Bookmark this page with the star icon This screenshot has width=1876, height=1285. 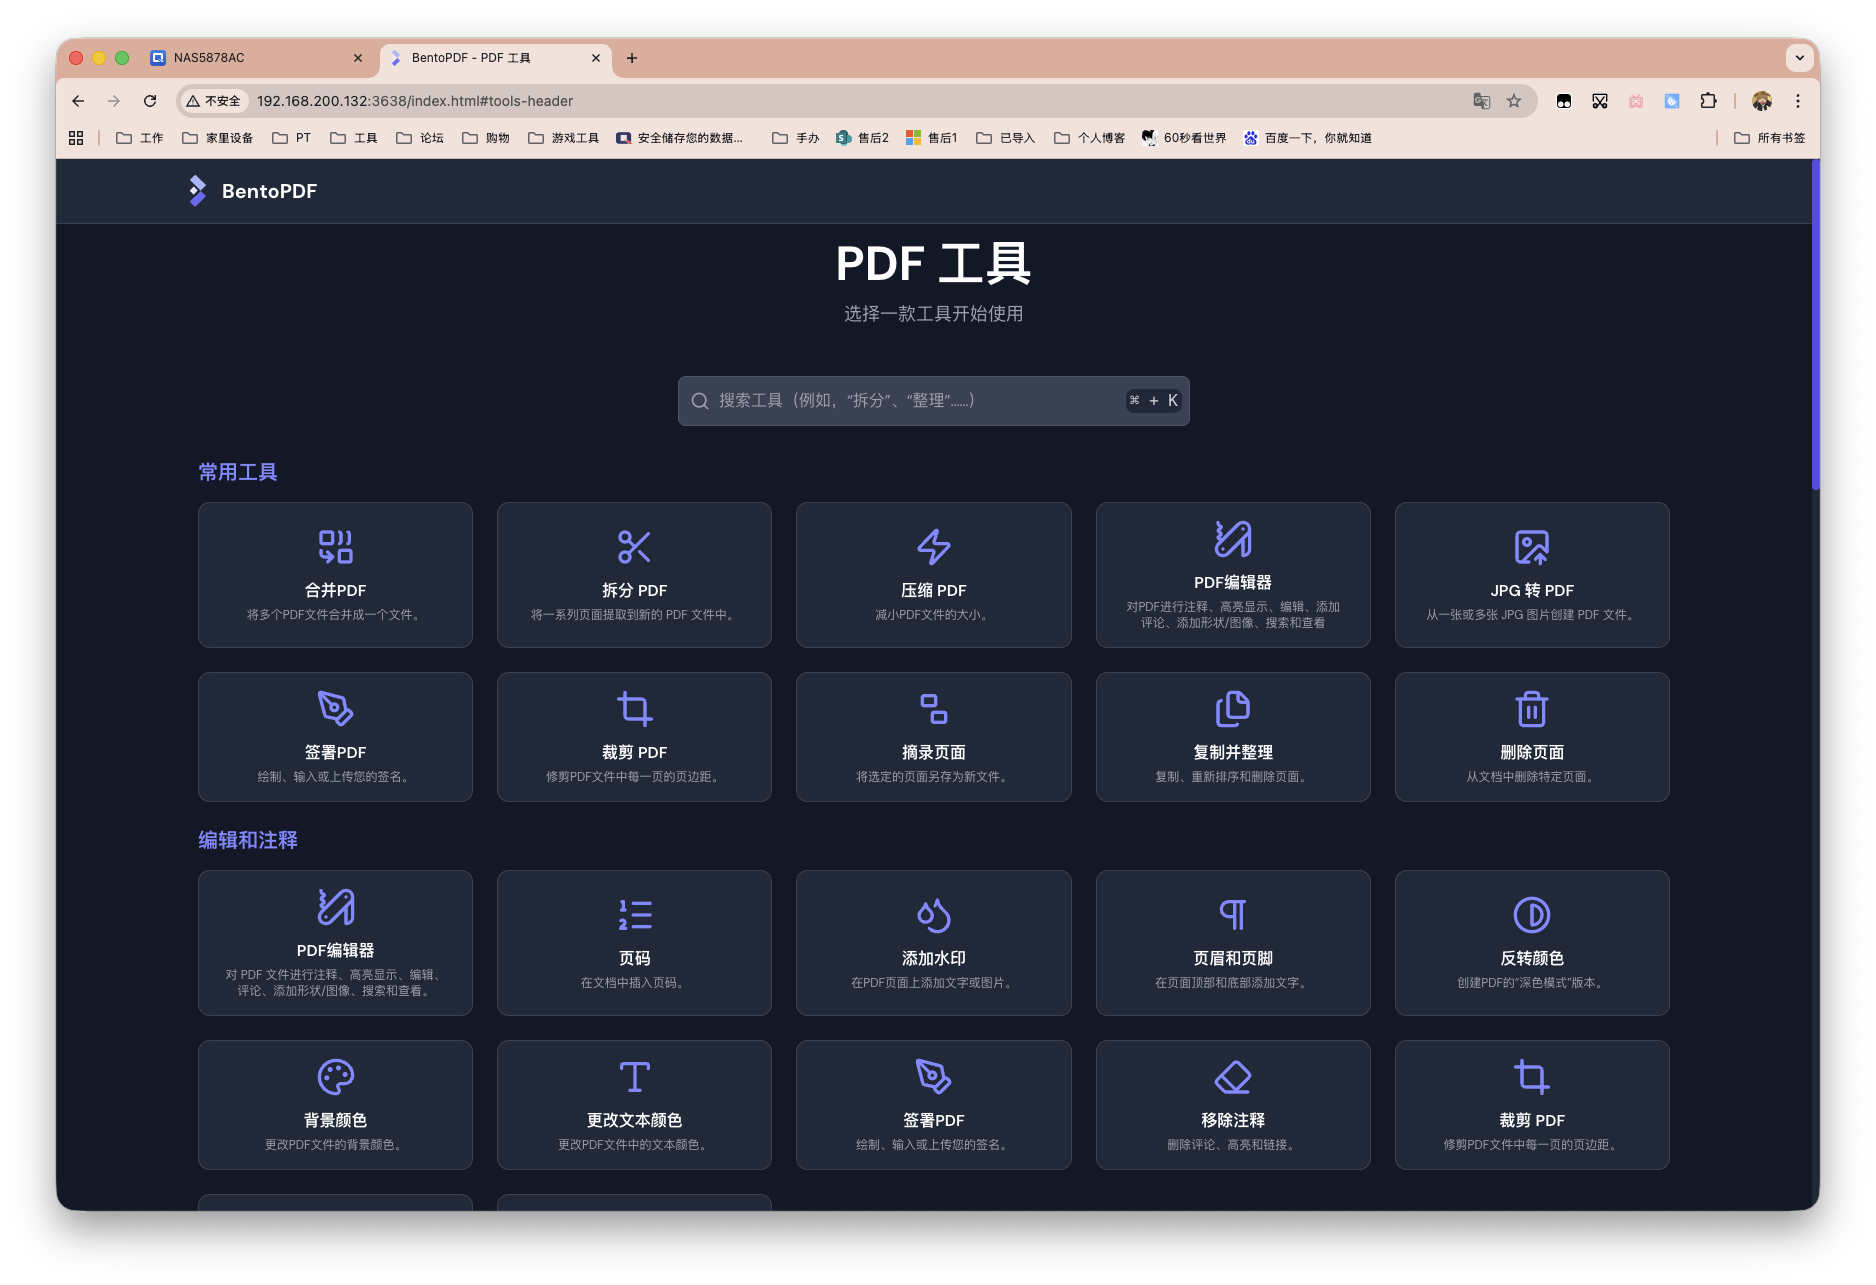tap(1514, 101)
